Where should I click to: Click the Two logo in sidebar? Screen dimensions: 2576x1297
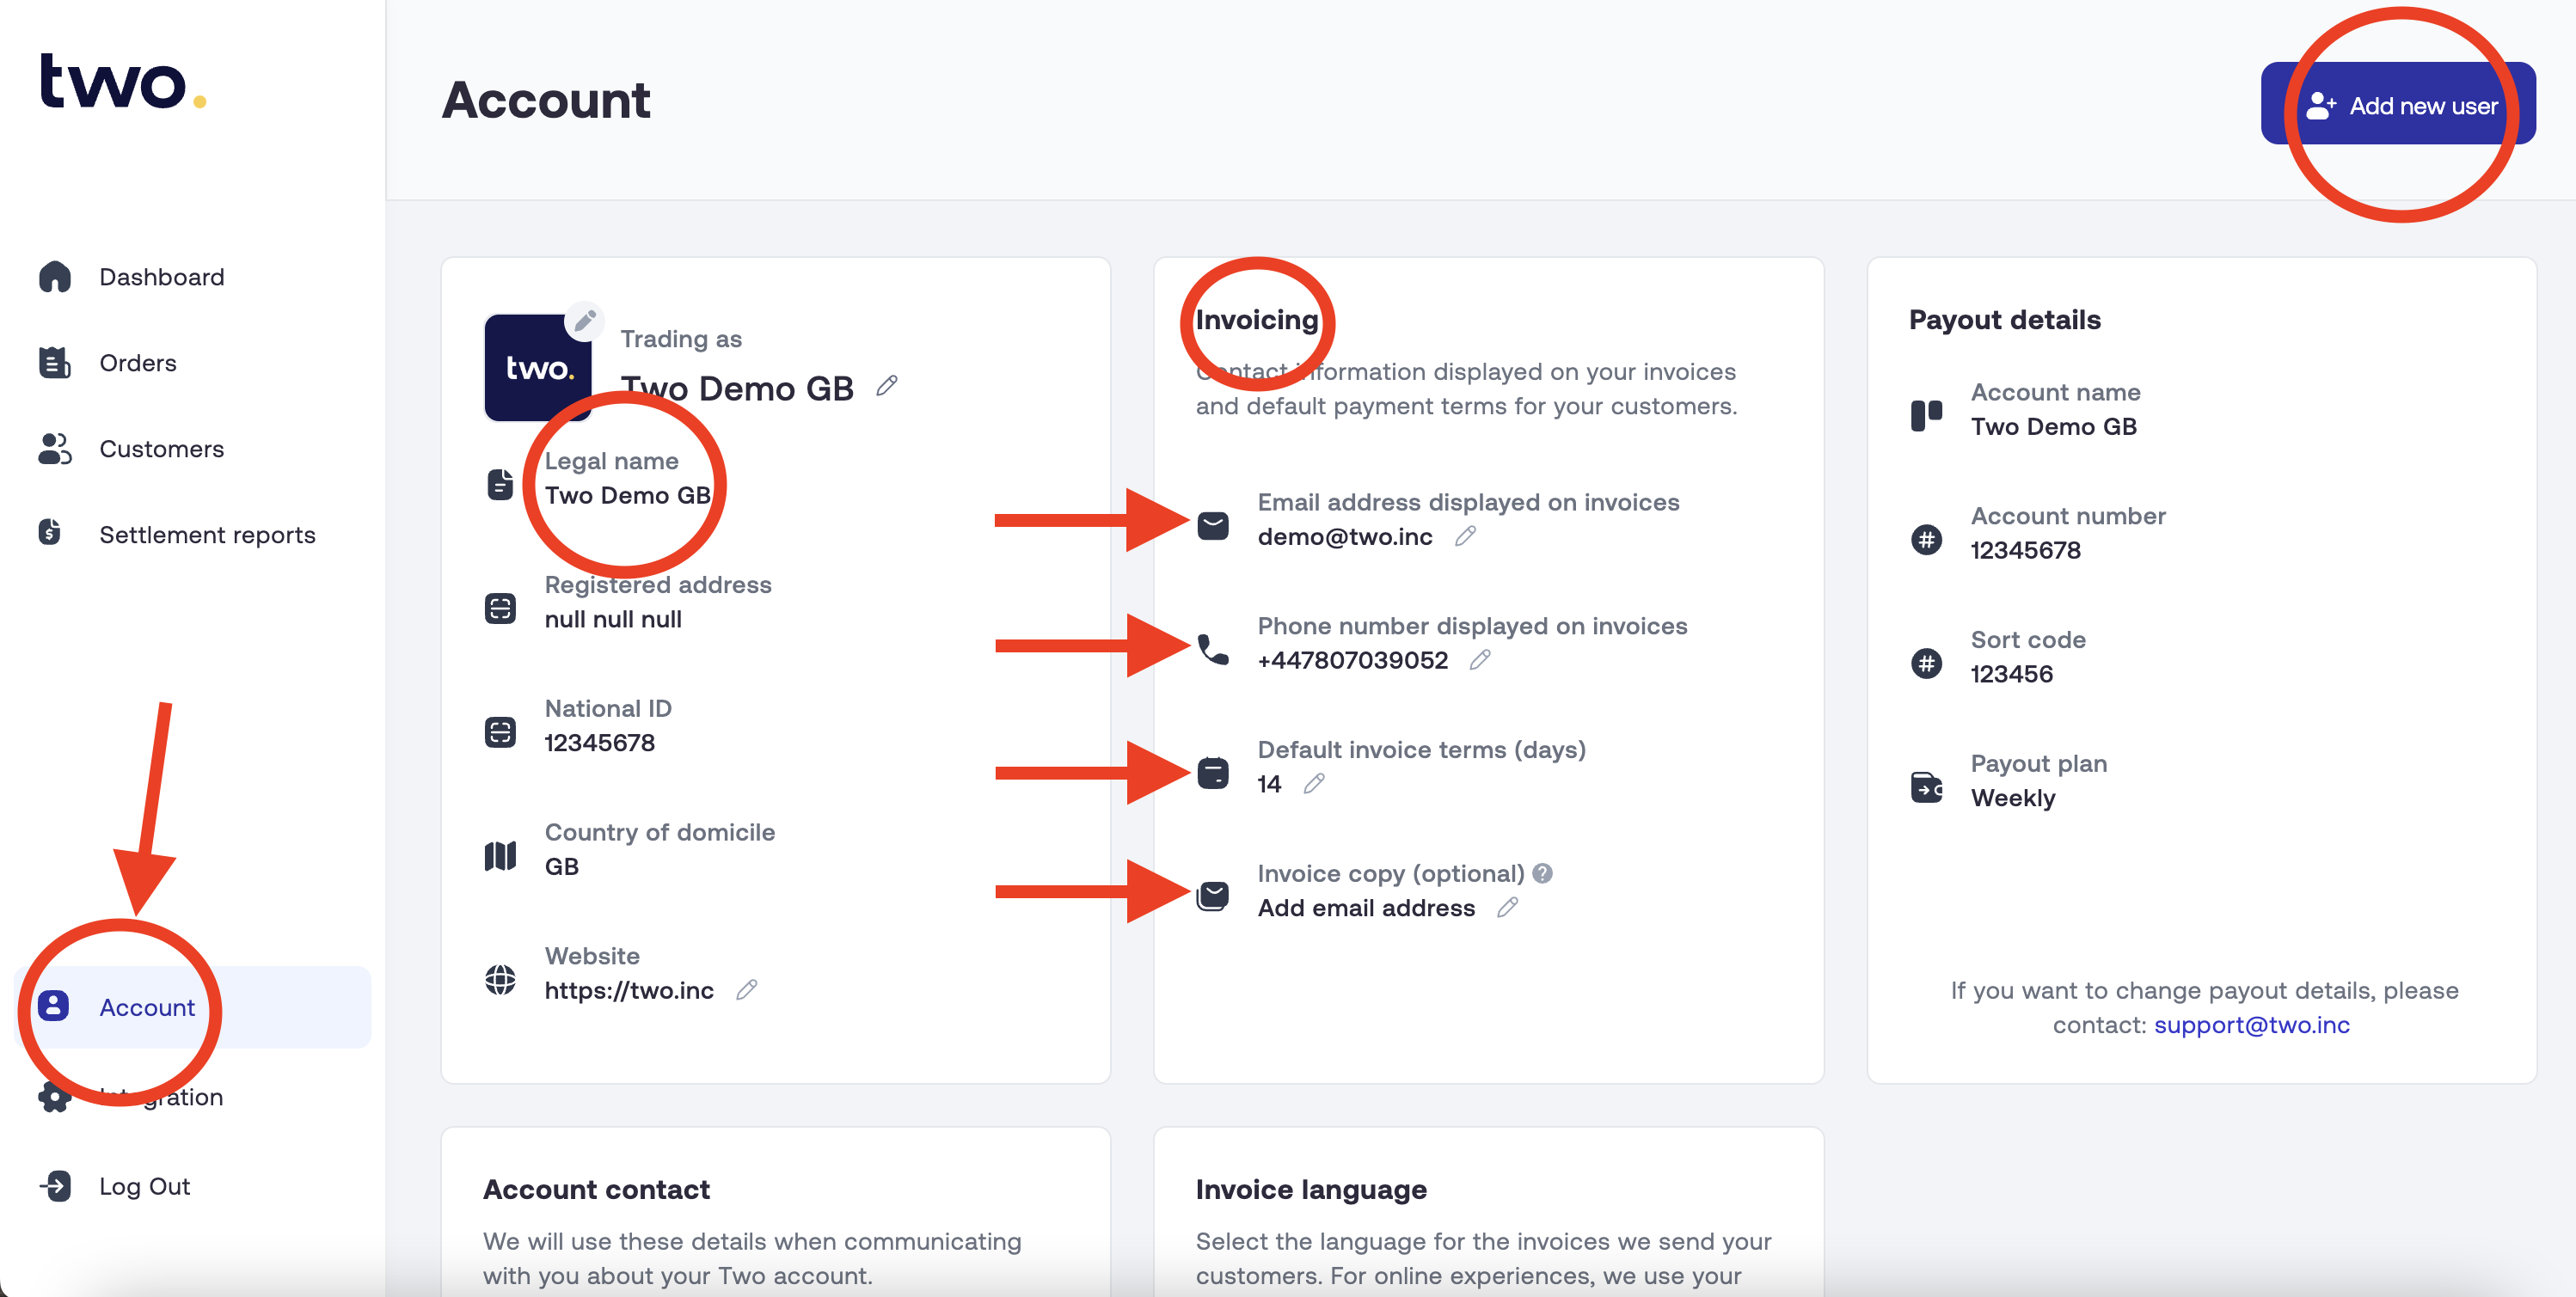[x=122, y=81]
